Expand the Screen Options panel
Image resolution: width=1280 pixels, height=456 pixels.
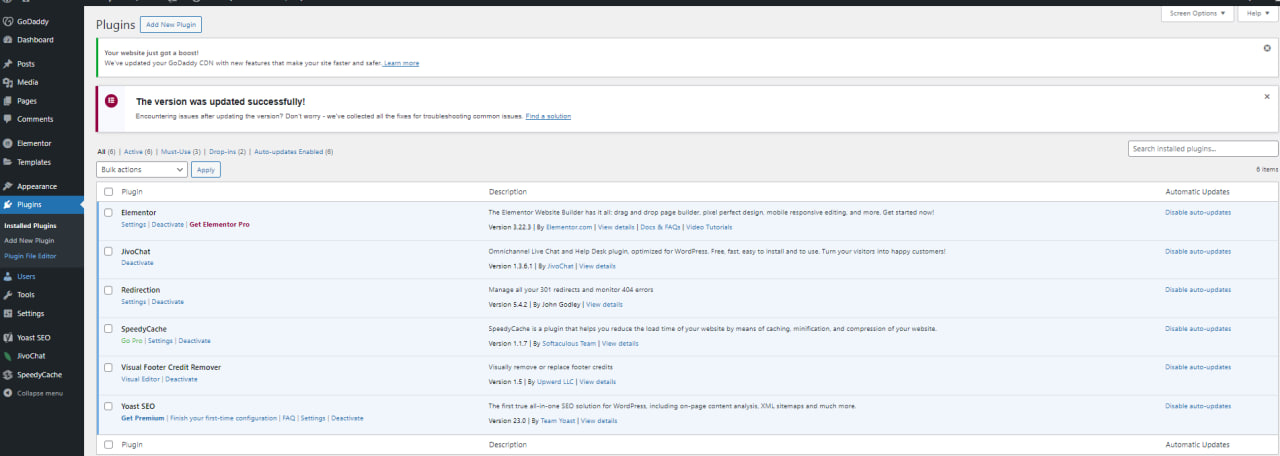(1196, 13)
